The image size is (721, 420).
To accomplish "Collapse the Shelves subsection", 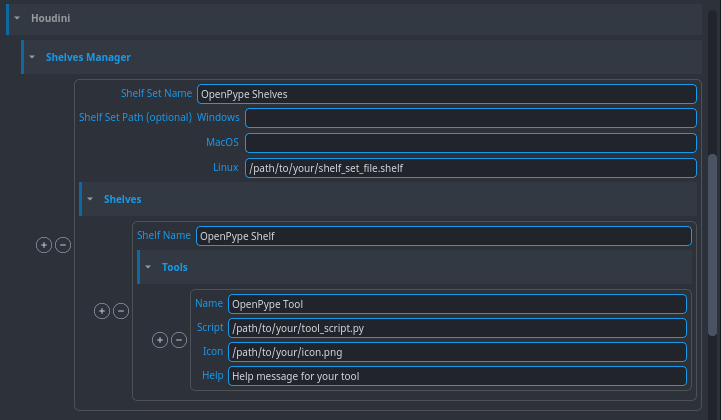I will coord(91,199).
